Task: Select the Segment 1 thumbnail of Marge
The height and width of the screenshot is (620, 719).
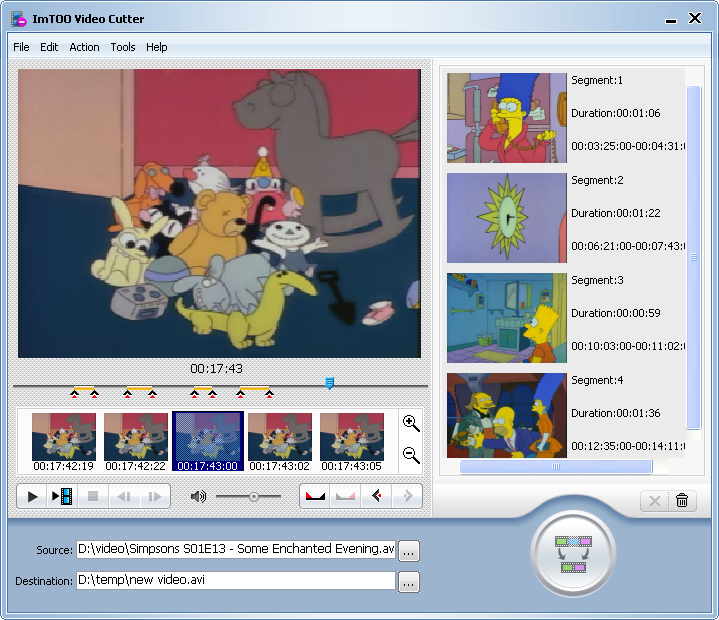Action: click(507, 118)
